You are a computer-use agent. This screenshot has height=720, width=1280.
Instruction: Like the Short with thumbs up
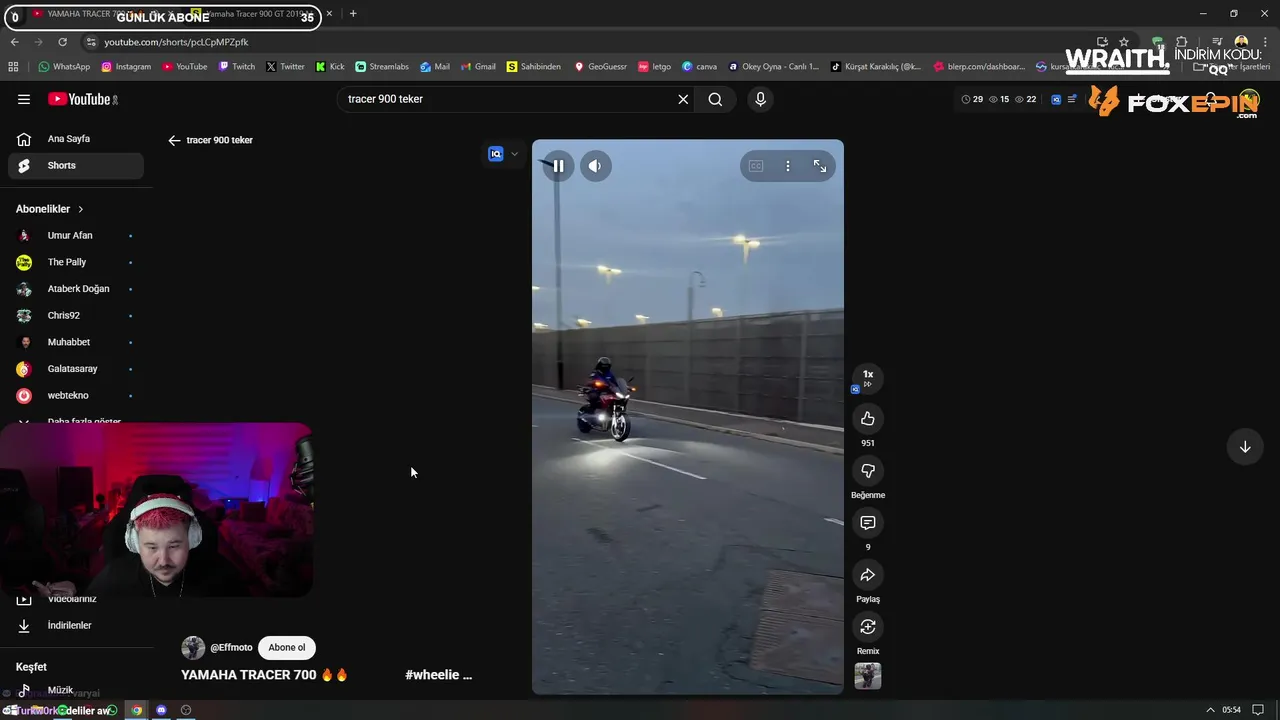[x=868, y=418]
